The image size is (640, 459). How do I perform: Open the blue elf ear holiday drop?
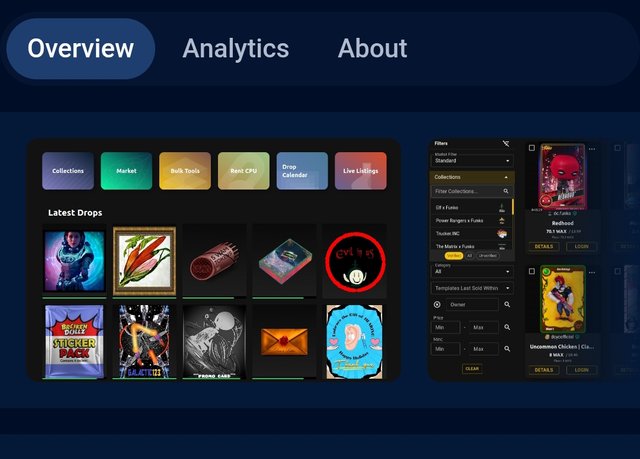point(355,341)
